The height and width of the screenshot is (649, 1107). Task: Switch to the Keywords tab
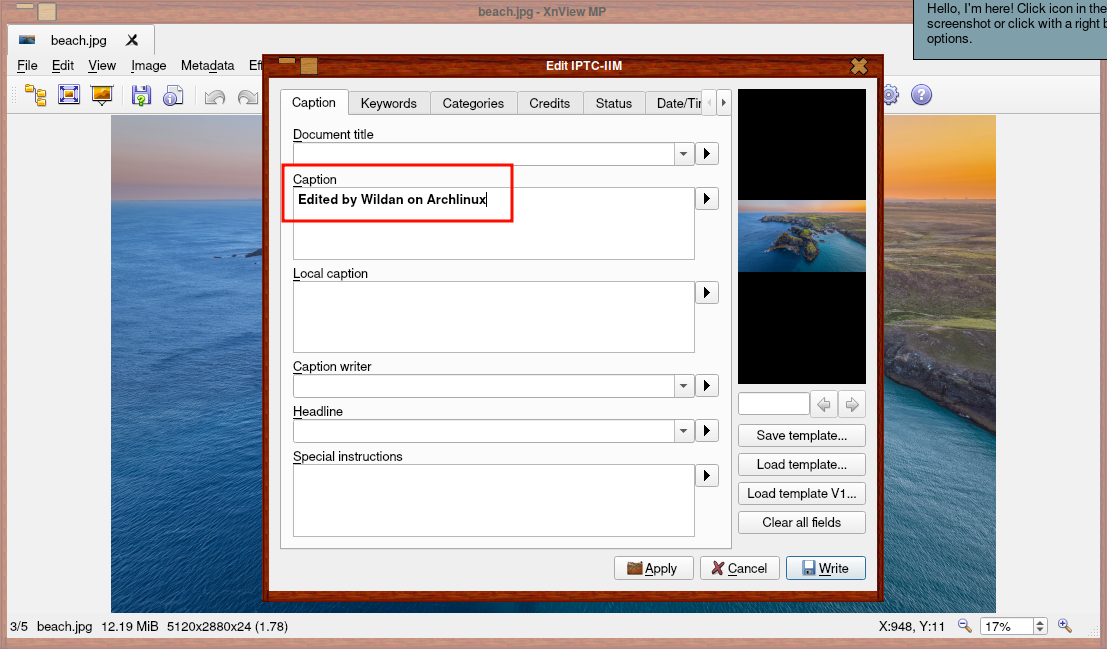click(x=389, y=102)
